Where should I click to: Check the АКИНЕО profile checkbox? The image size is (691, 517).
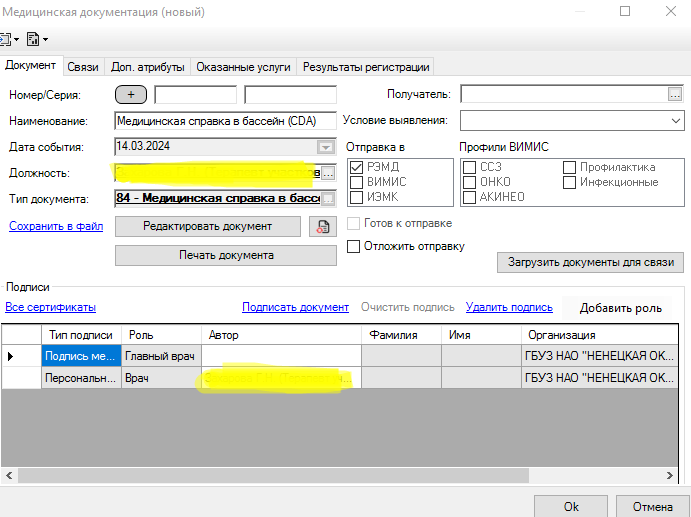(469, 197)
